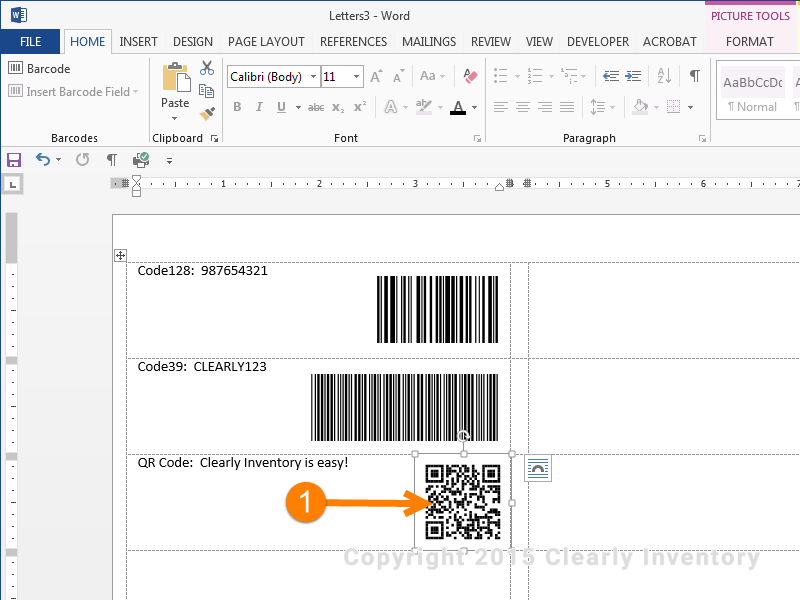
Task: Open the Paragraph dialog launcher
Action: click(x=703, y=138)
